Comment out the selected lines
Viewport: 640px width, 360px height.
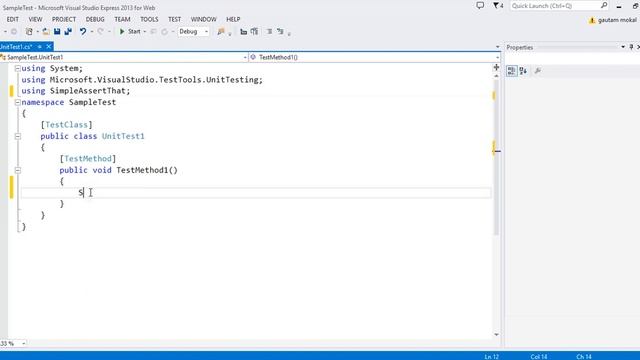pos(269,31)
